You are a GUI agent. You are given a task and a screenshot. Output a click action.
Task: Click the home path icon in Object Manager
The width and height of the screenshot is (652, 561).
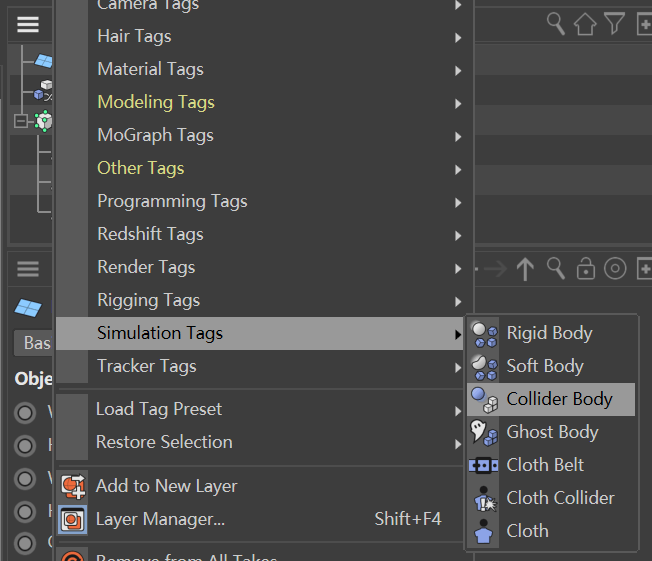point(585,24)
